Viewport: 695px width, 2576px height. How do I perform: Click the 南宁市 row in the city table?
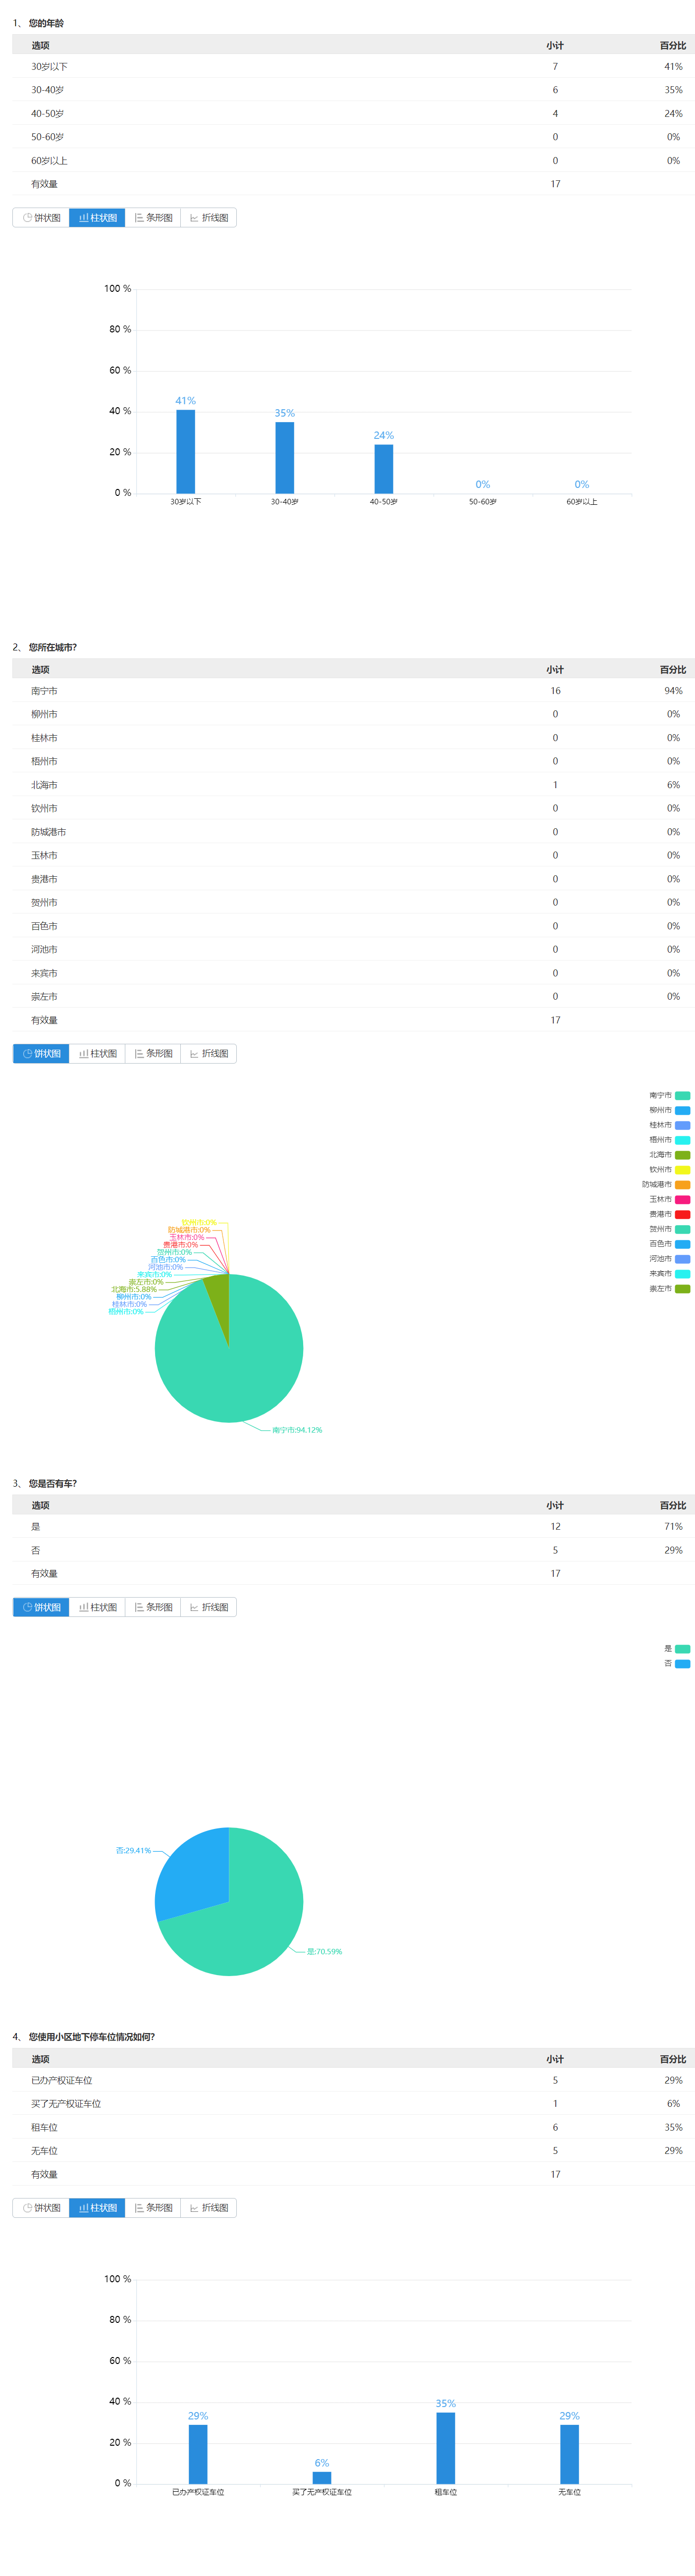click(44, 691)
